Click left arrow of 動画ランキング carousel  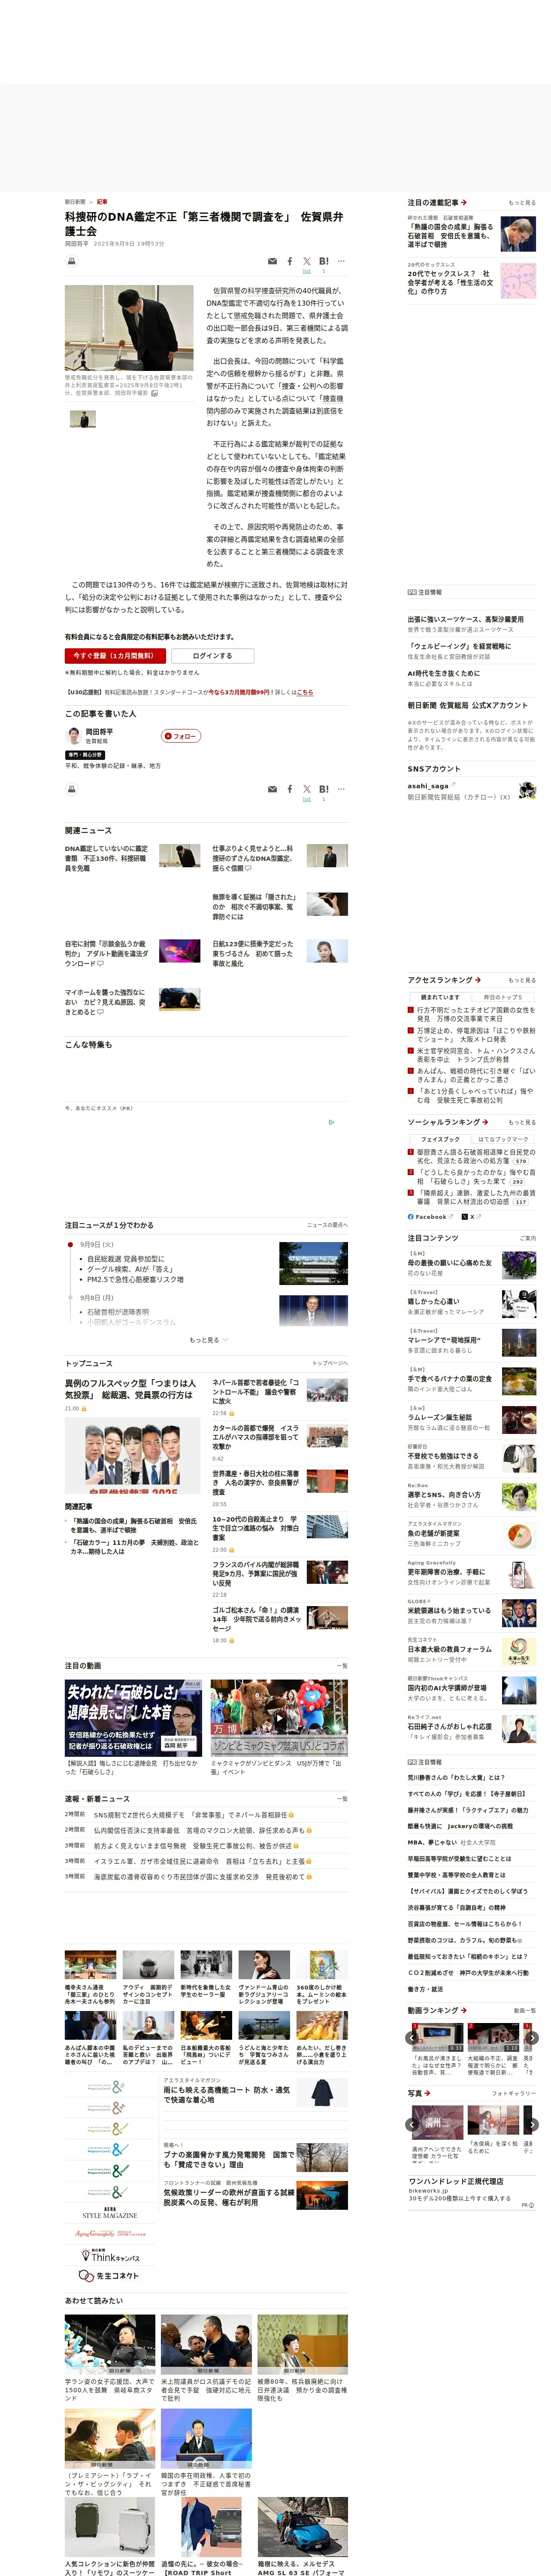(412, 2037)
